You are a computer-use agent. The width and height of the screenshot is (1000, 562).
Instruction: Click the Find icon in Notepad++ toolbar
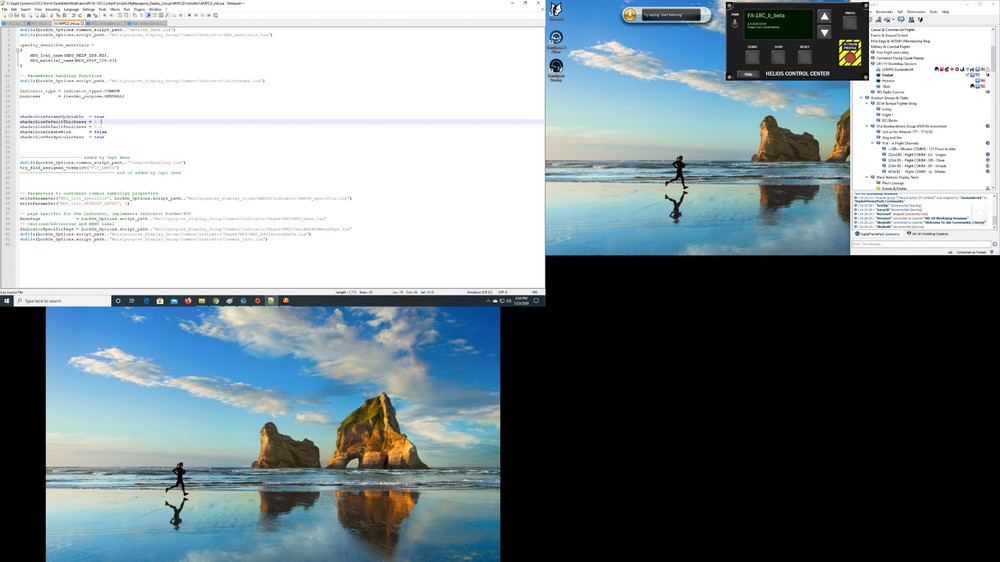[x=89, y=15]
